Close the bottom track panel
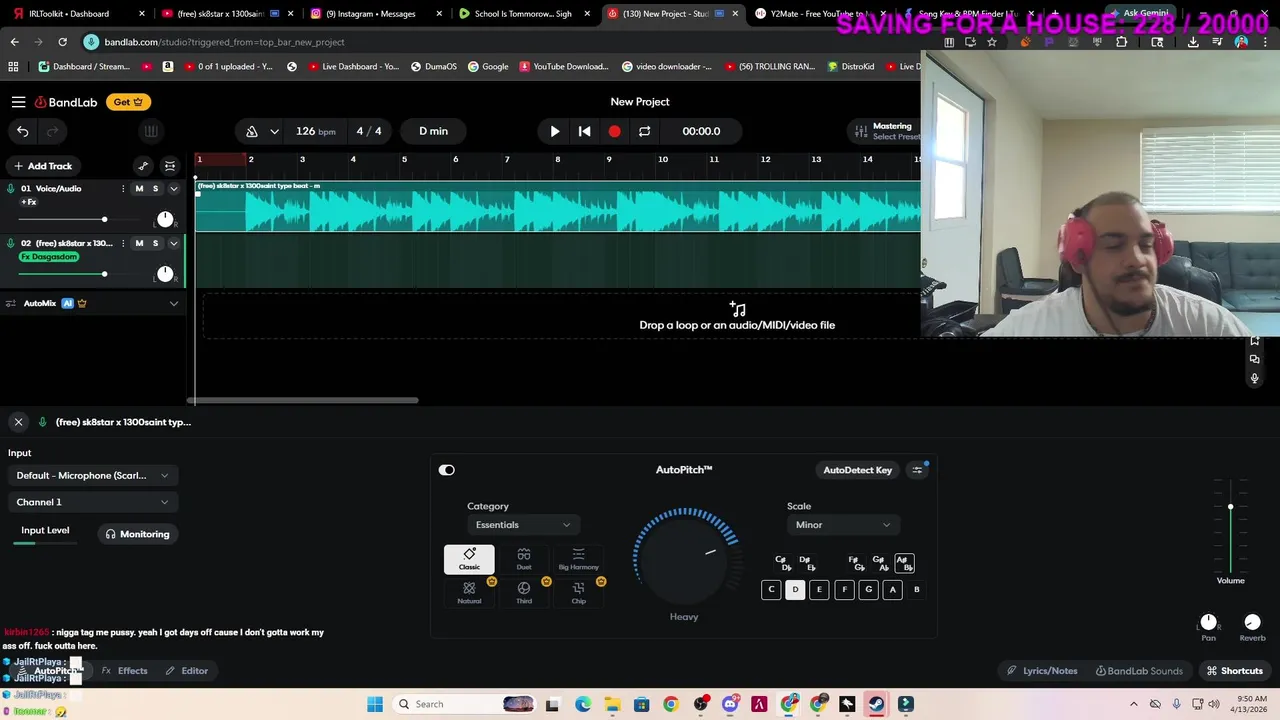 pos(18,422)
